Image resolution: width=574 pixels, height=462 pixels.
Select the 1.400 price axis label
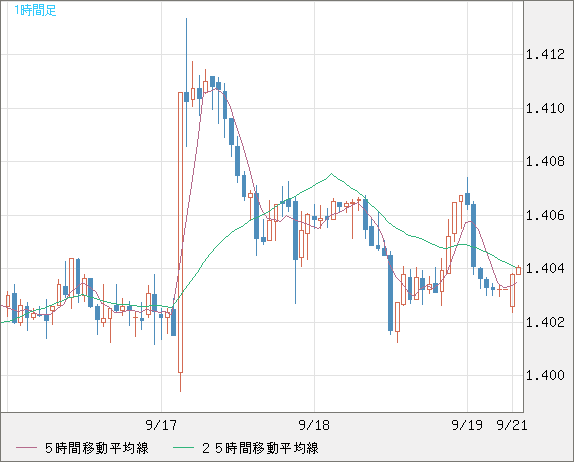[x=545, y=375]
